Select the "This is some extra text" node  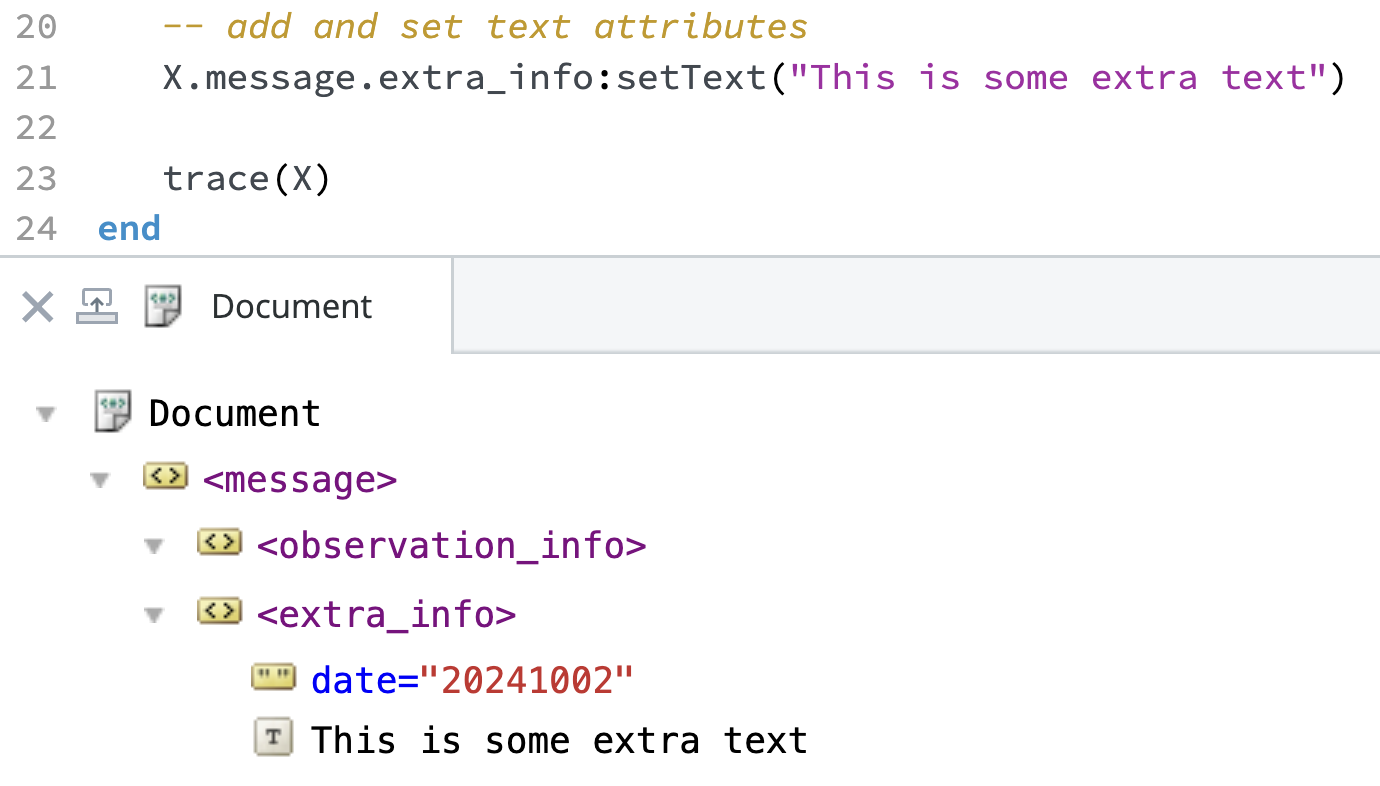click(558, 741)
